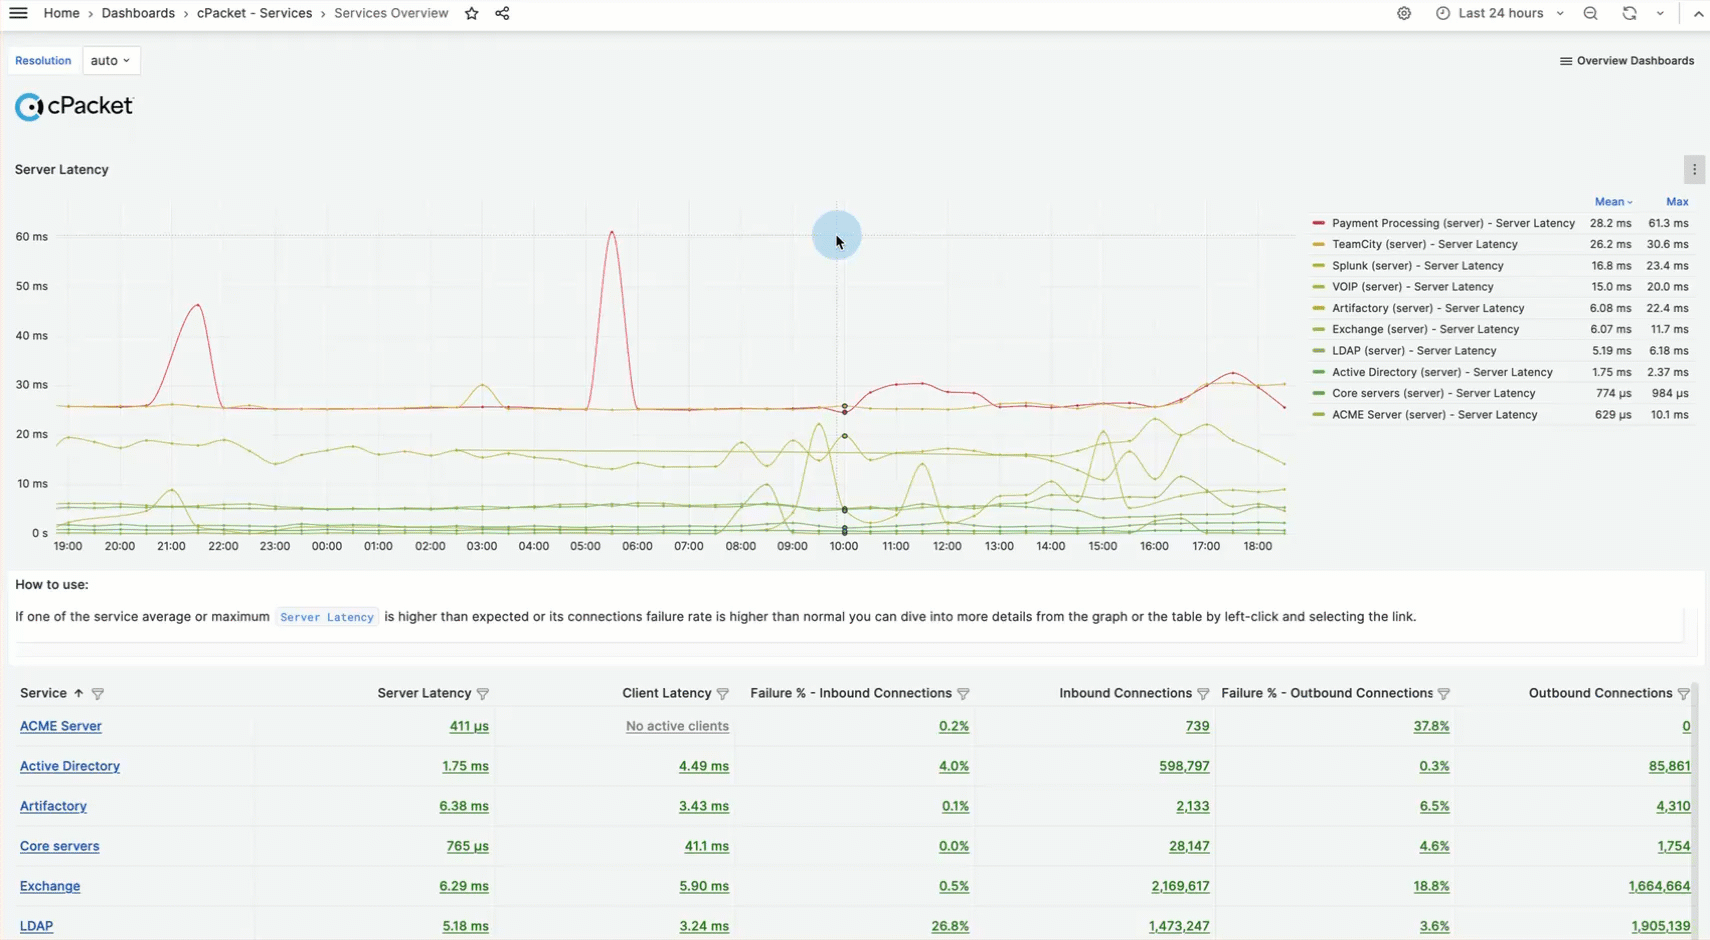Zoom out the time range
The image size is (1710, 940).
tap(1590, 13)
